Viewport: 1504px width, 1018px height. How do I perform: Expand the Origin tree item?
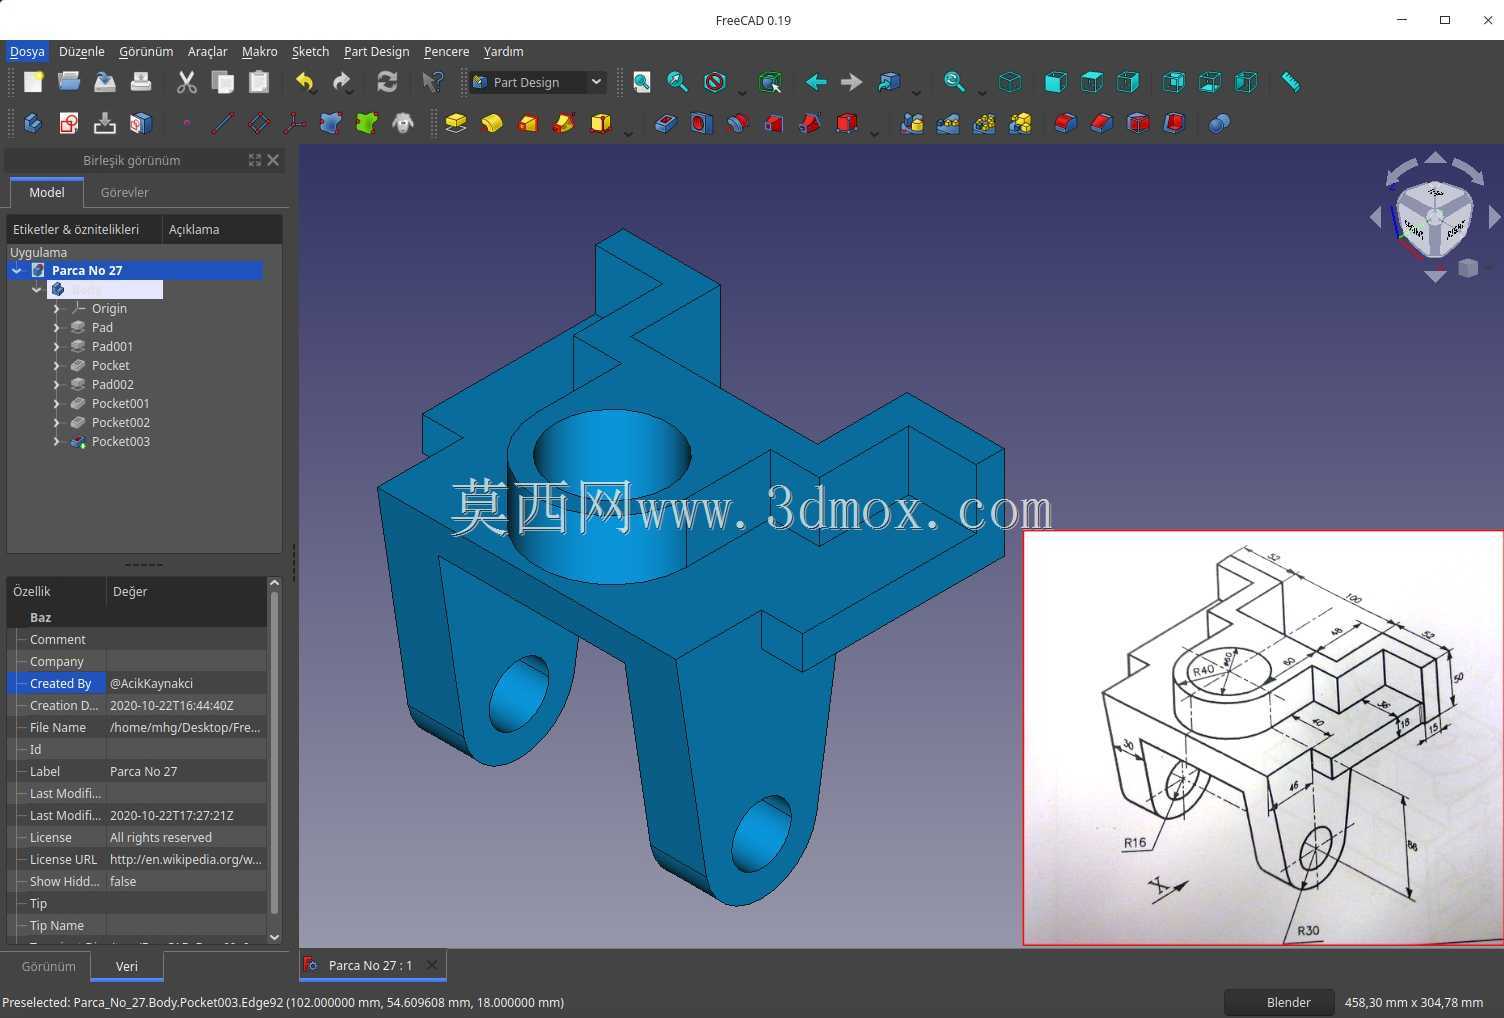click(57, 309)
